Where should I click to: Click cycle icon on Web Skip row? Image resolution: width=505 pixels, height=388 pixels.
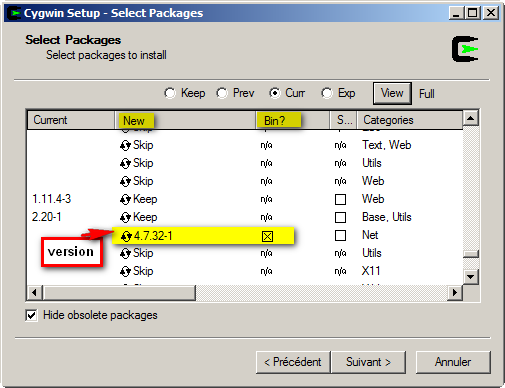click(125, 182)
